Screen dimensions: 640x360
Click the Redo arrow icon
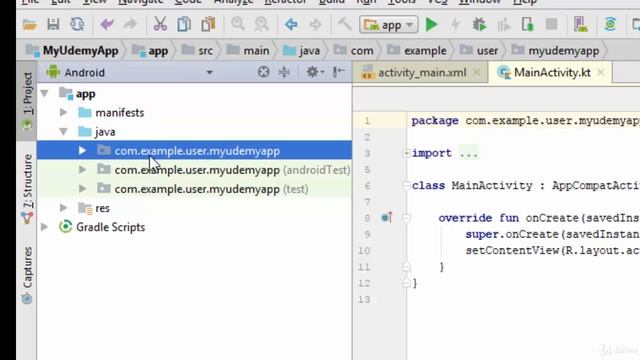click(131, 24)
